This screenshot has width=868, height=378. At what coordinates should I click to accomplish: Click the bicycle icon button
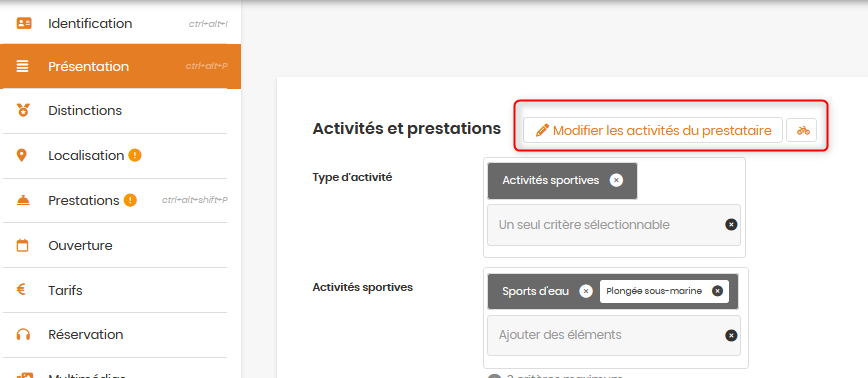coord(802,131)
